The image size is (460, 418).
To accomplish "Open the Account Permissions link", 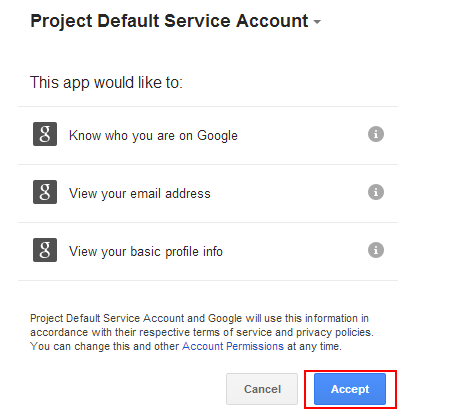I will 233,346.
